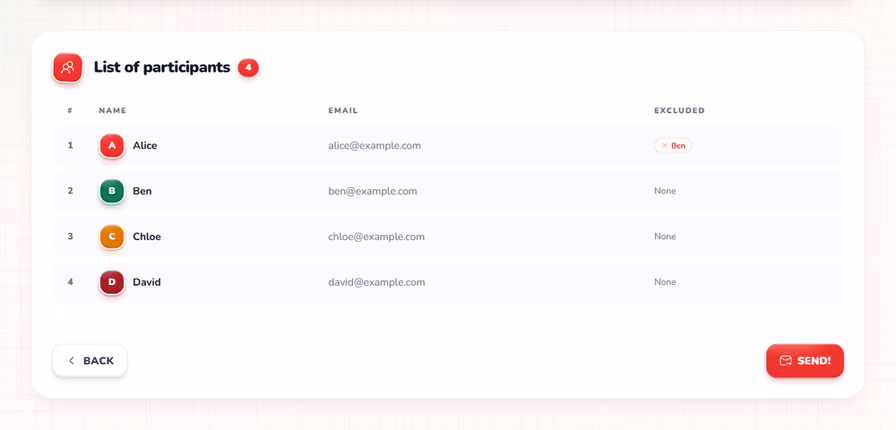Click row number 1 for Alice
The image size is (896, 430).
[70, 145]
